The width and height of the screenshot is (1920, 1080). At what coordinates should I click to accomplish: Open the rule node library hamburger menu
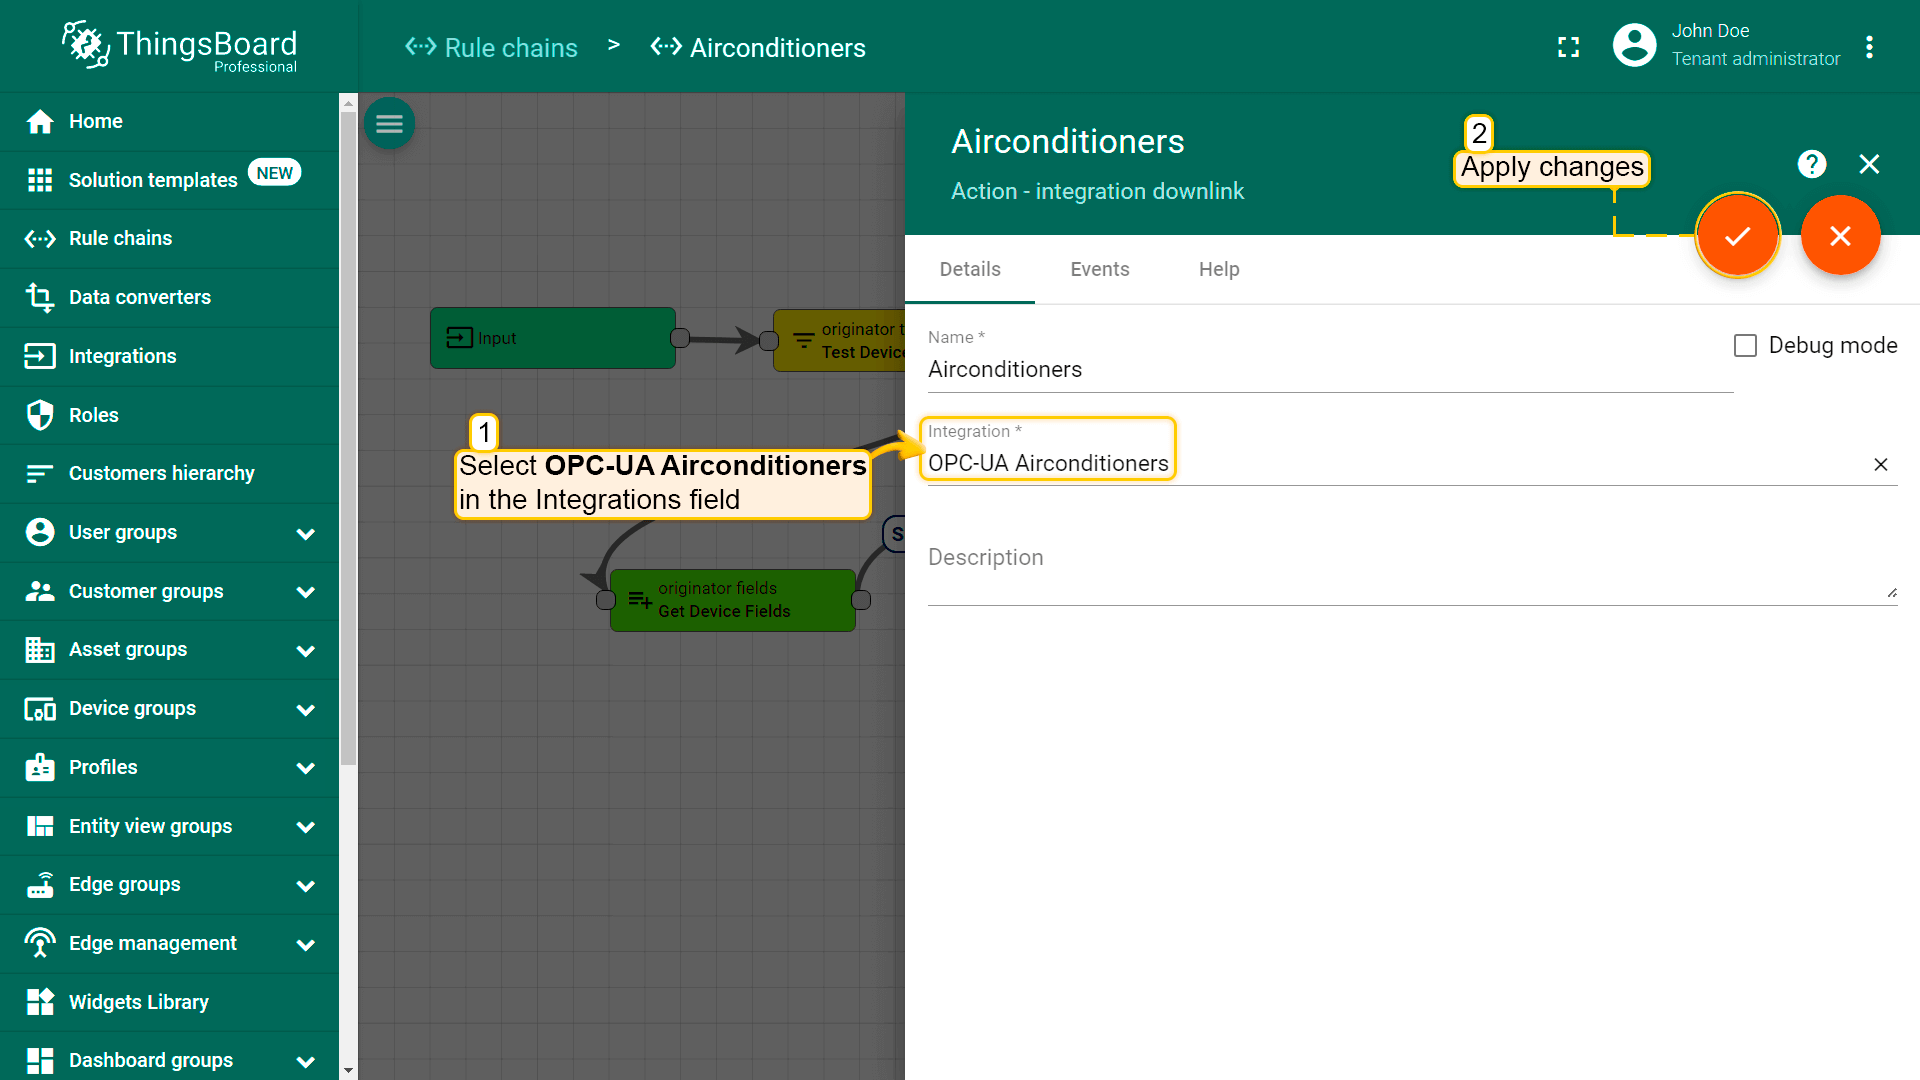pos(389,124)
